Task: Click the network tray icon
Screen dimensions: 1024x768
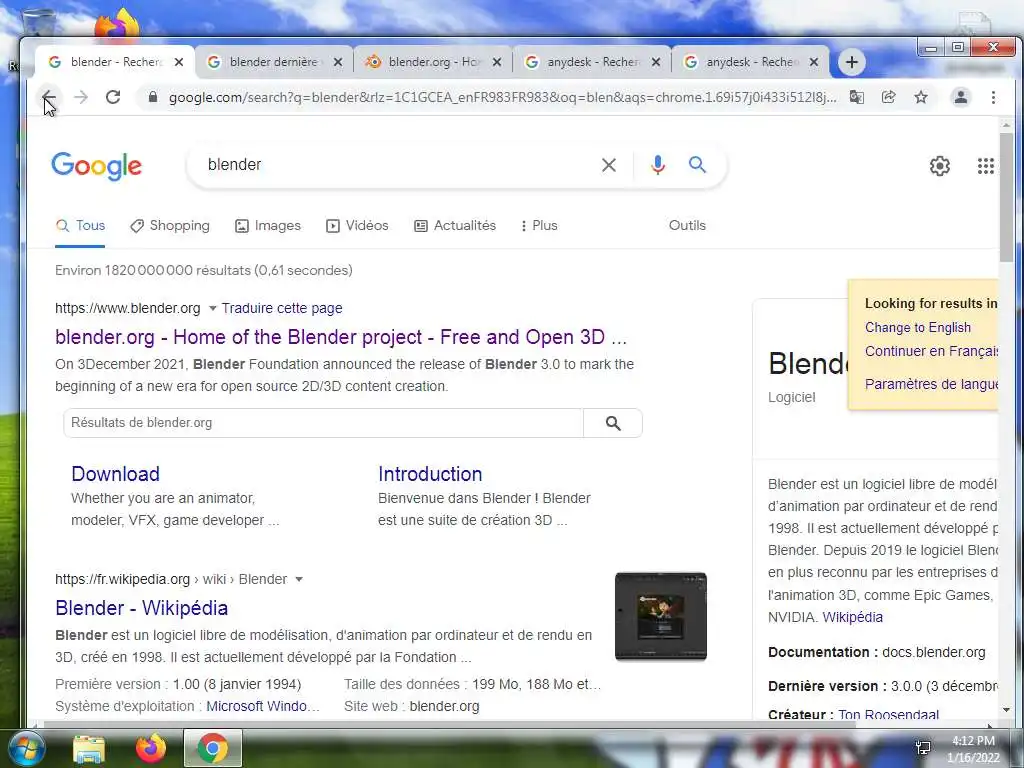Action: coord(923,748)
